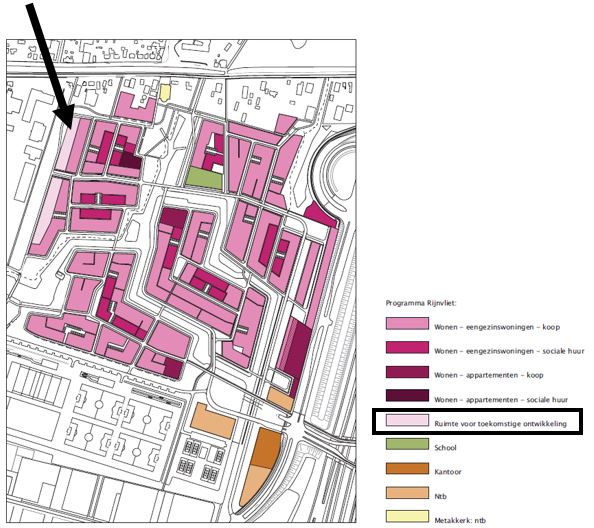Click the yellow Metakkerk legend swatch

click(x=407, y=517)
